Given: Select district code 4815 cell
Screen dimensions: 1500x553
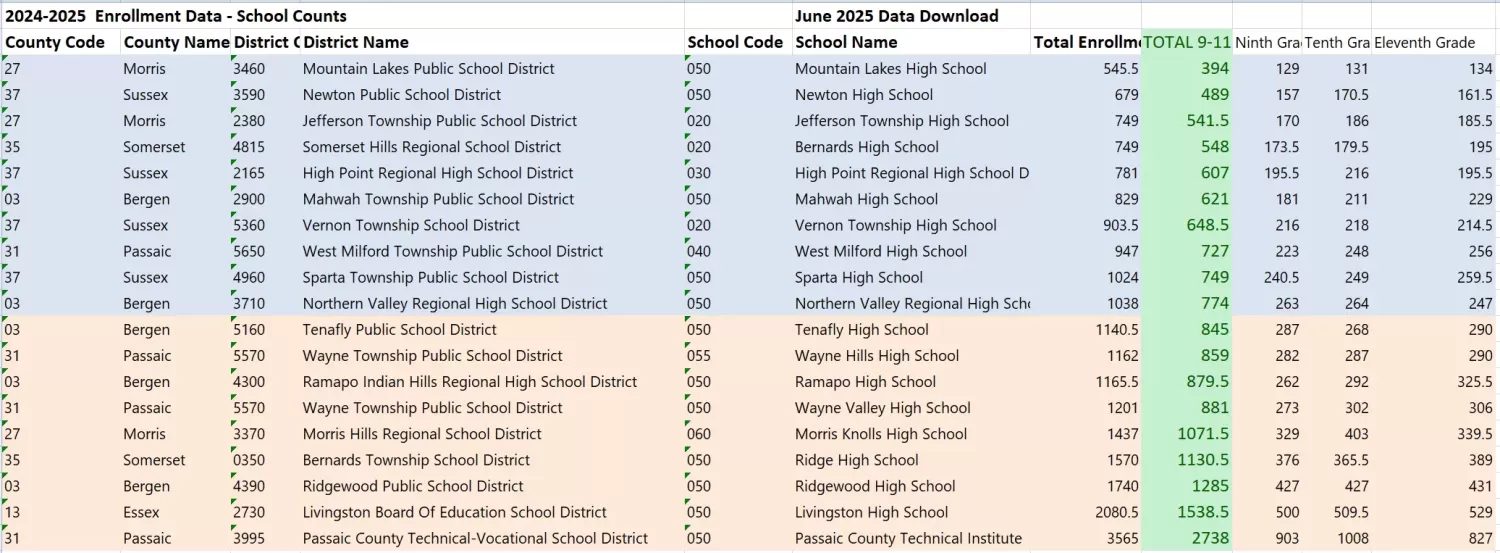Looking at the screenshot, I should click(x=265, y=147).
